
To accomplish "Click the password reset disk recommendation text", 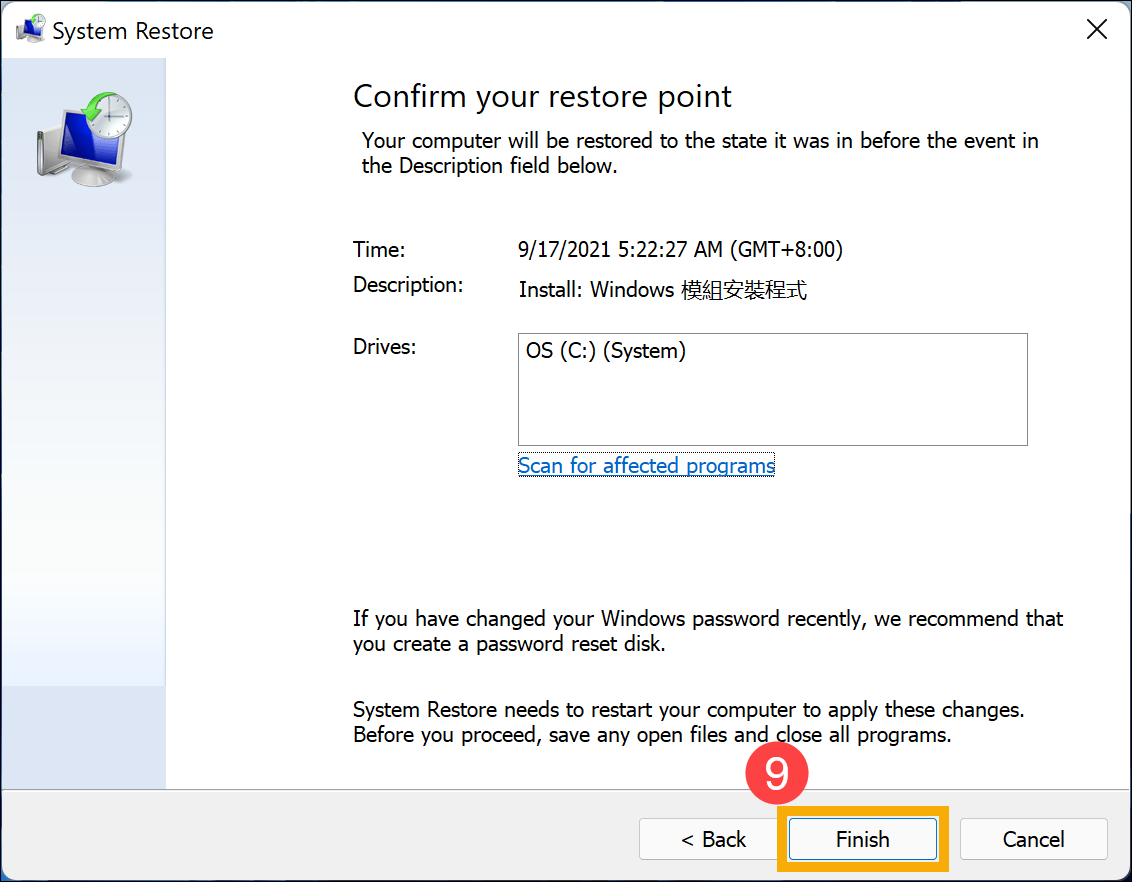I will point(707,631).
